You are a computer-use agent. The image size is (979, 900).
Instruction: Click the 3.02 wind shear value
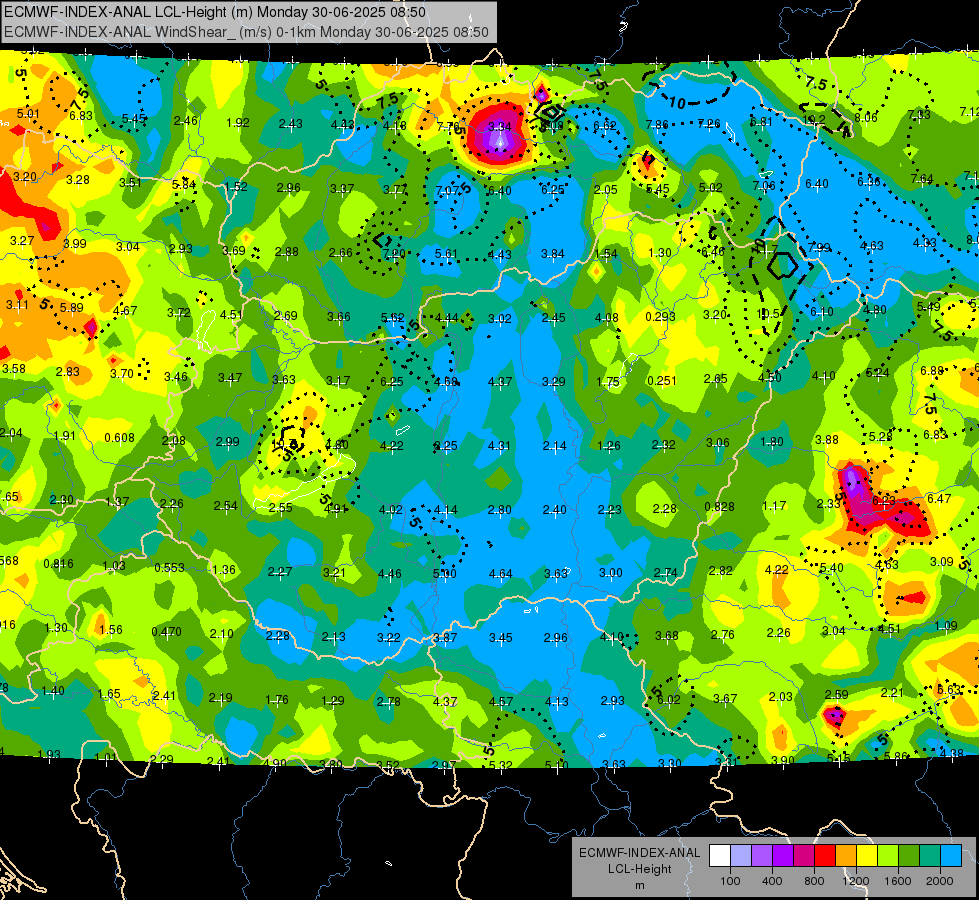tap(499, 319)
